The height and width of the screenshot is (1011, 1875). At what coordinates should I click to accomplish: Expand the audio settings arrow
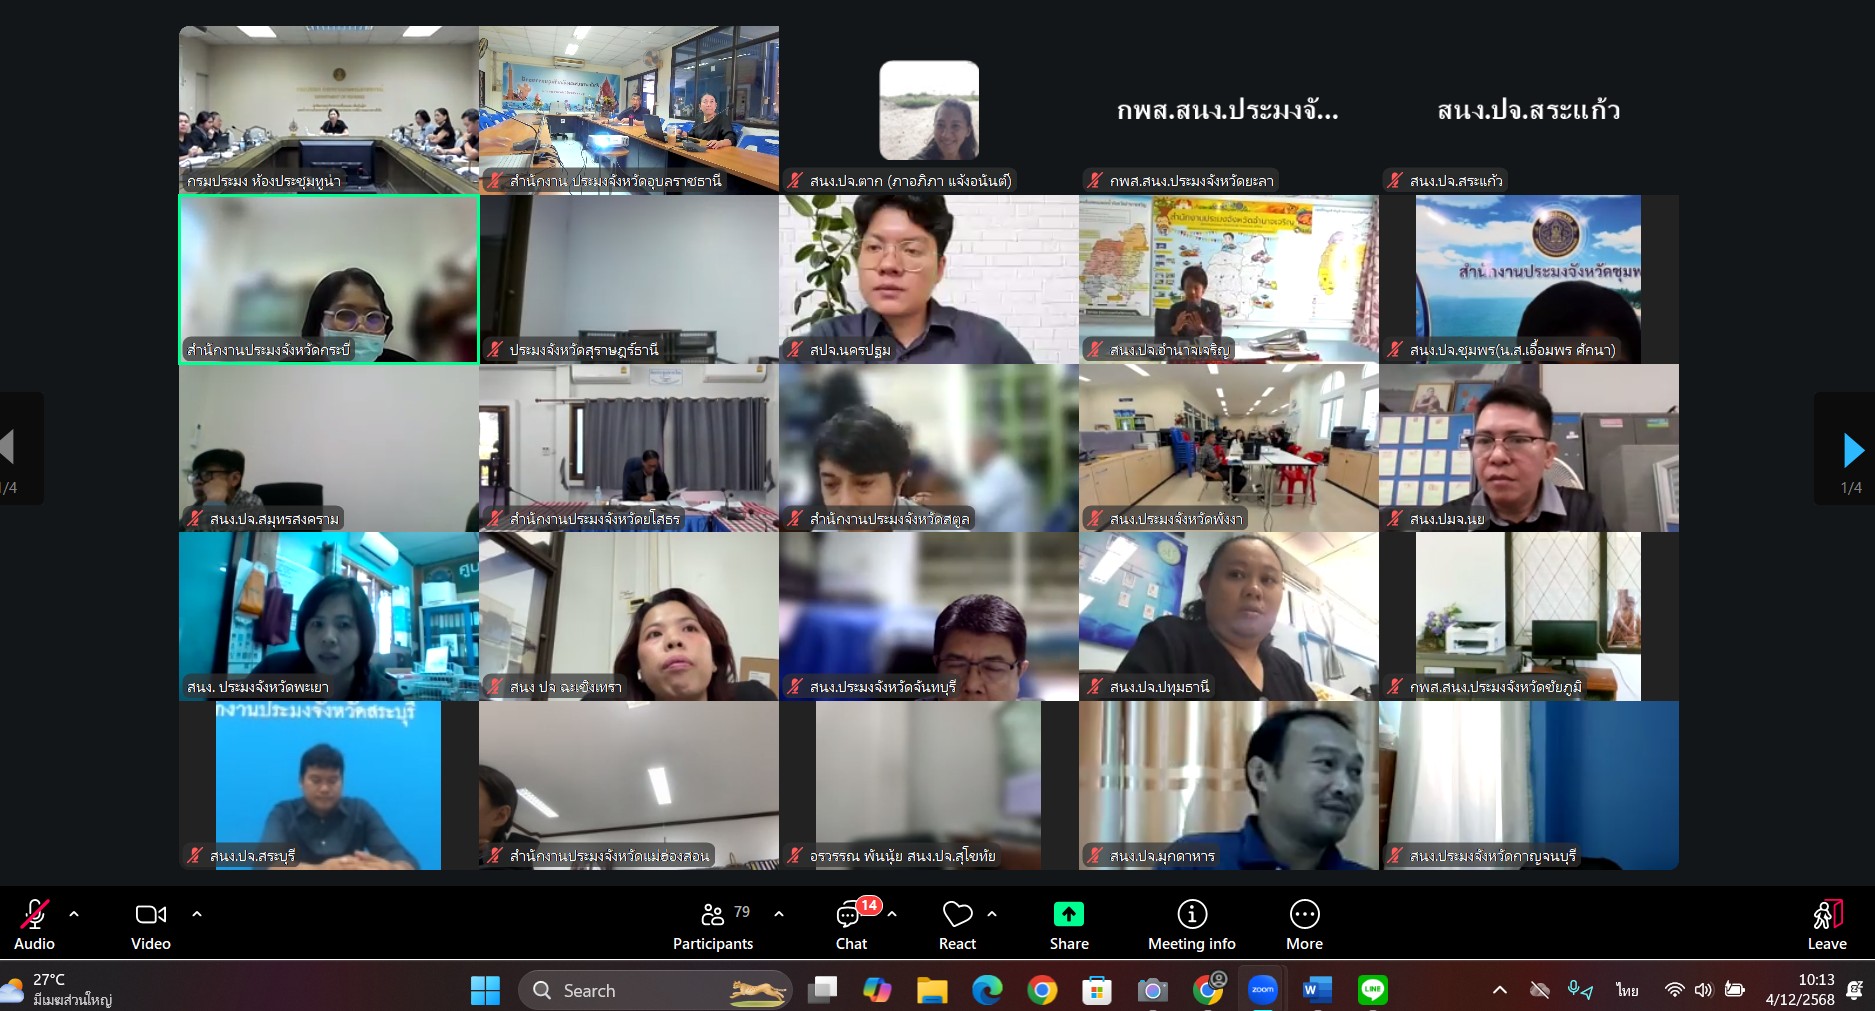pos(74,914)
